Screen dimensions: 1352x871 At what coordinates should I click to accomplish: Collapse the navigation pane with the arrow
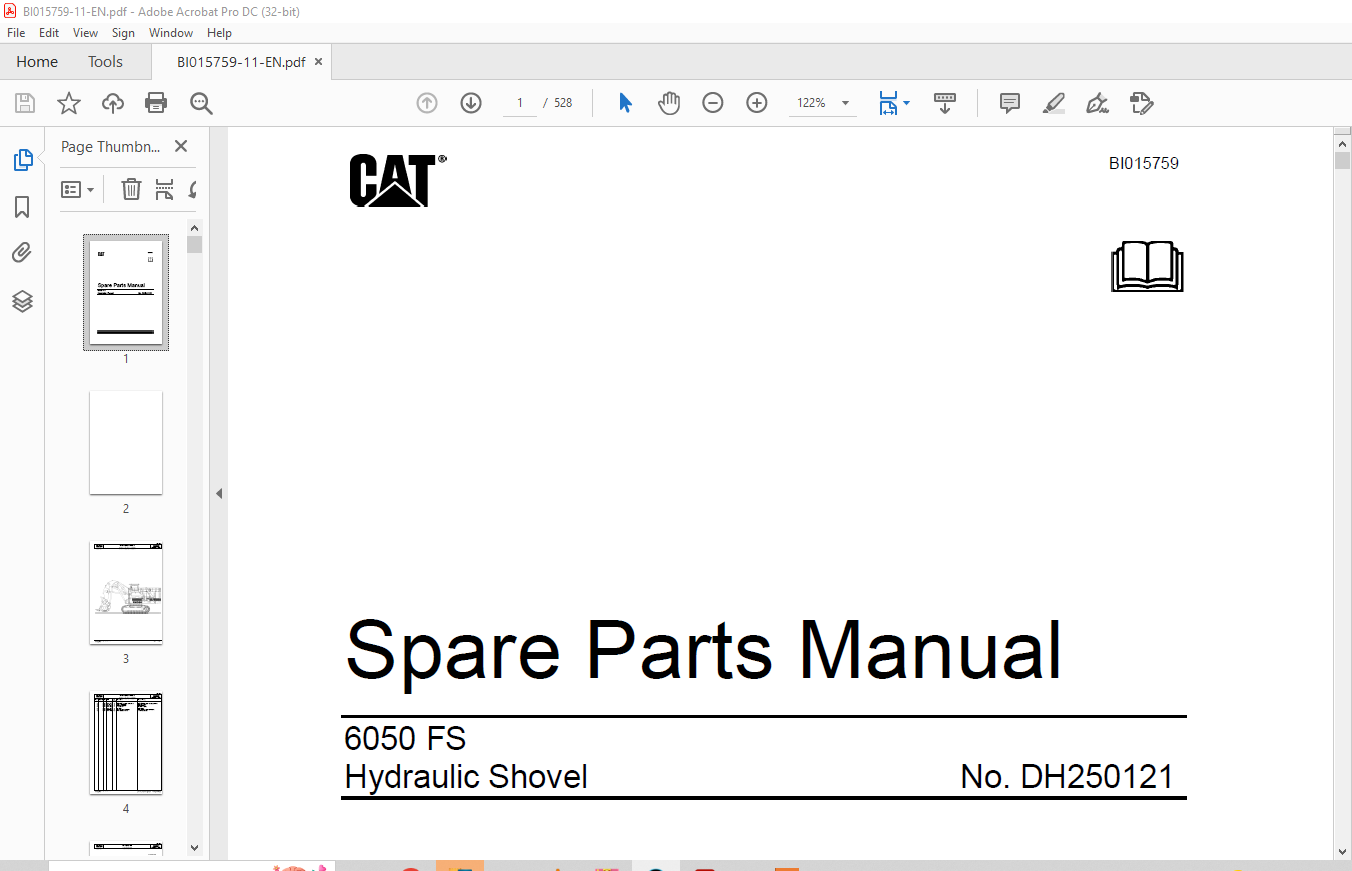pos(219,493)
